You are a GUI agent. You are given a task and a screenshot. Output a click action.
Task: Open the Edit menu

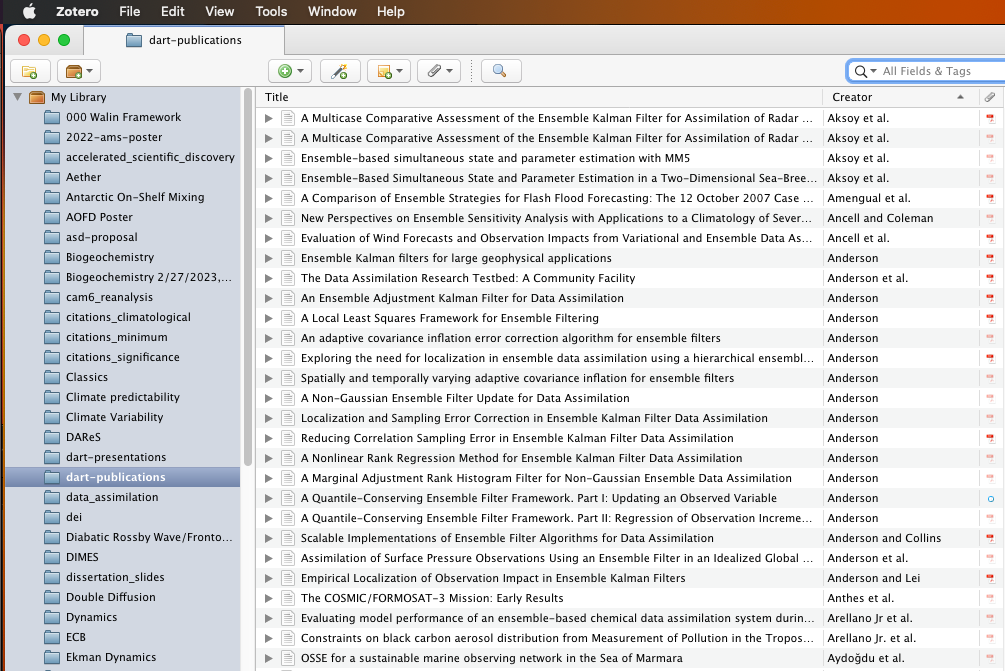coord(172,11)
